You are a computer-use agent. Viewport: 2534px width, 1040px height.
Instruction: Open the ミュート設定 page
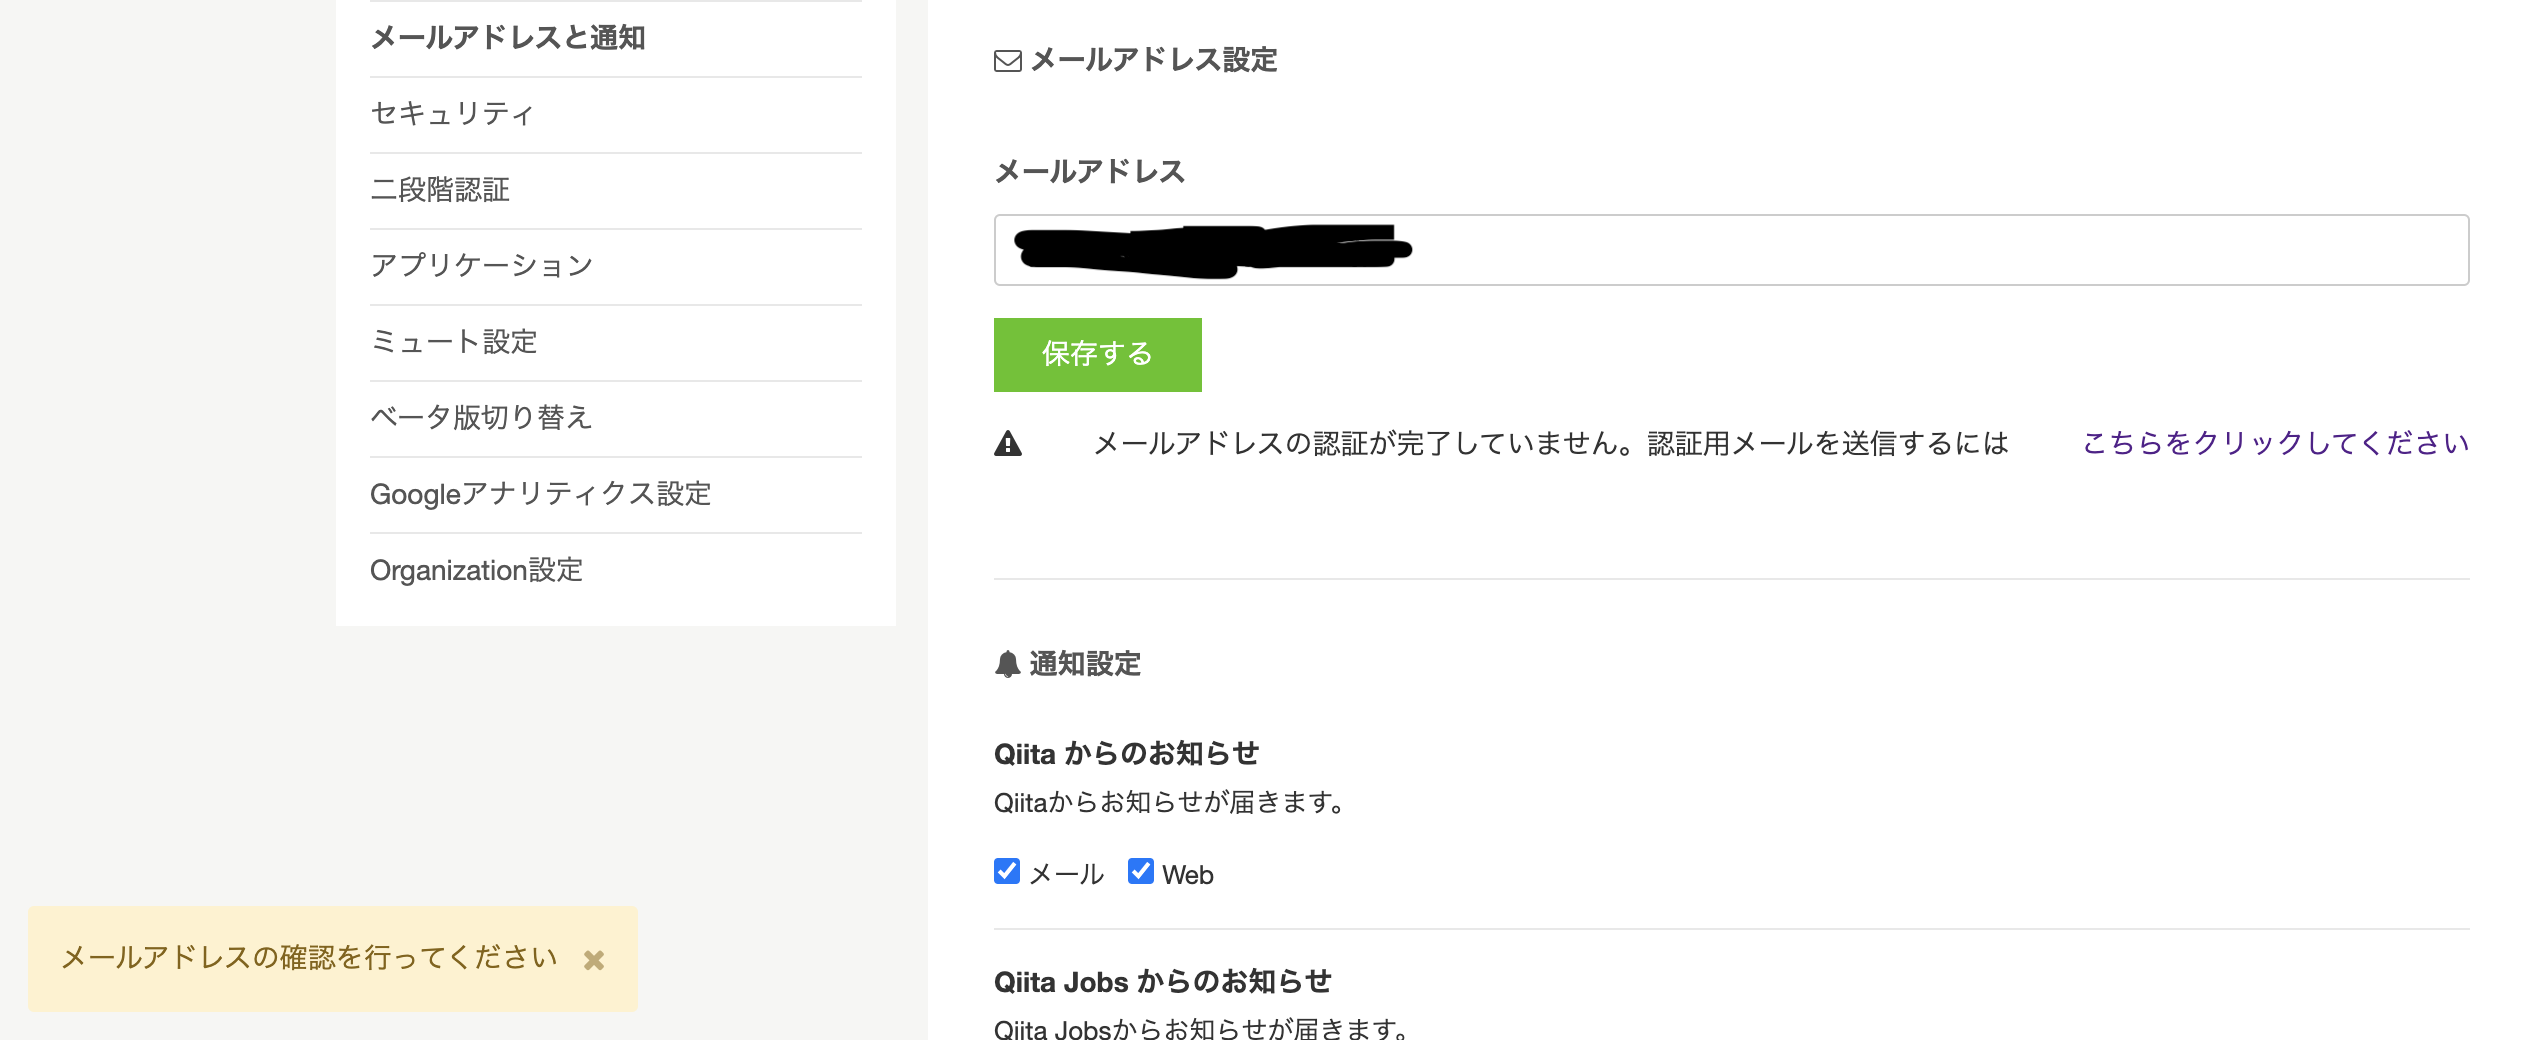(x=453, y=342)
